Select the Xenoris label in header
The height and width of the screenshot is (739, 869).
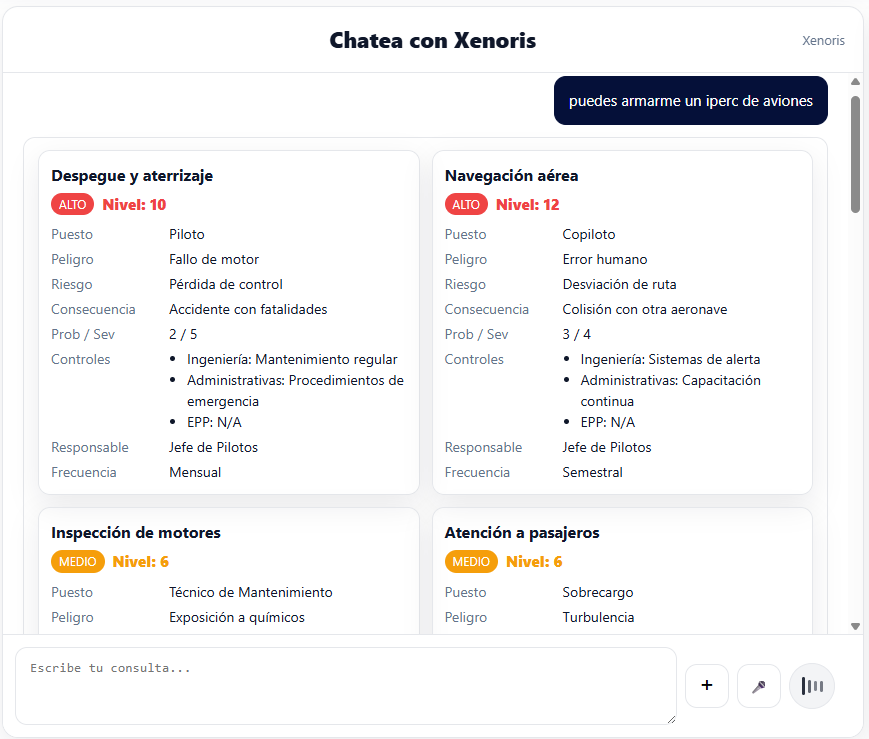tap(823, 40)
